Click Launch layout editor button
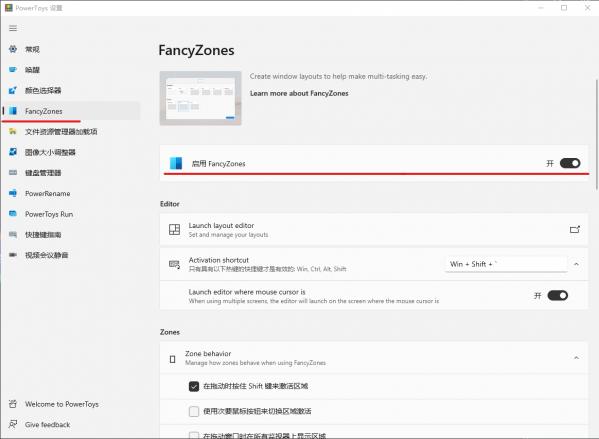 point(374,230)
